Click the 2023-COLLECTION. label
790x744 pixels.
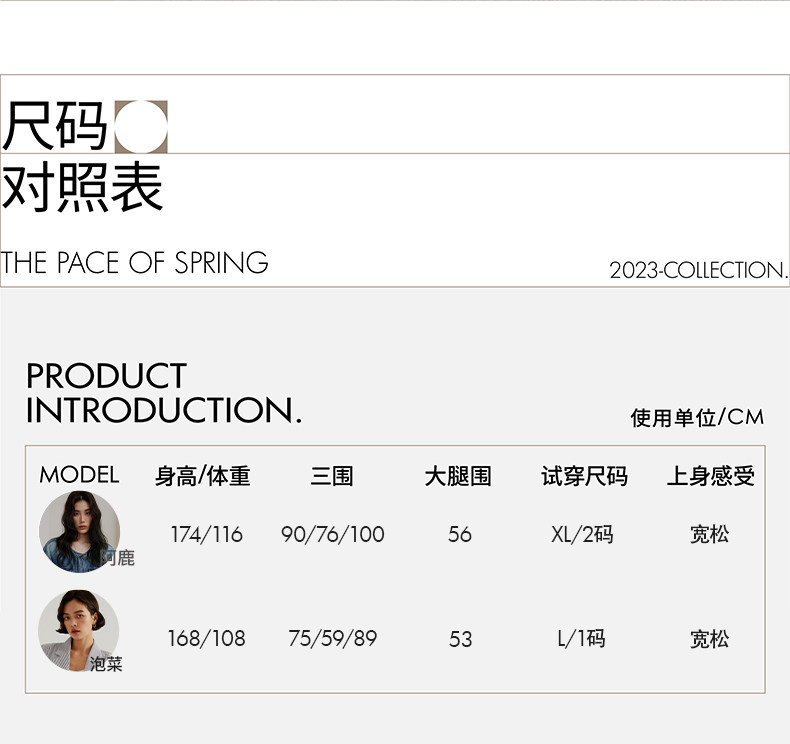pos(698,270)
